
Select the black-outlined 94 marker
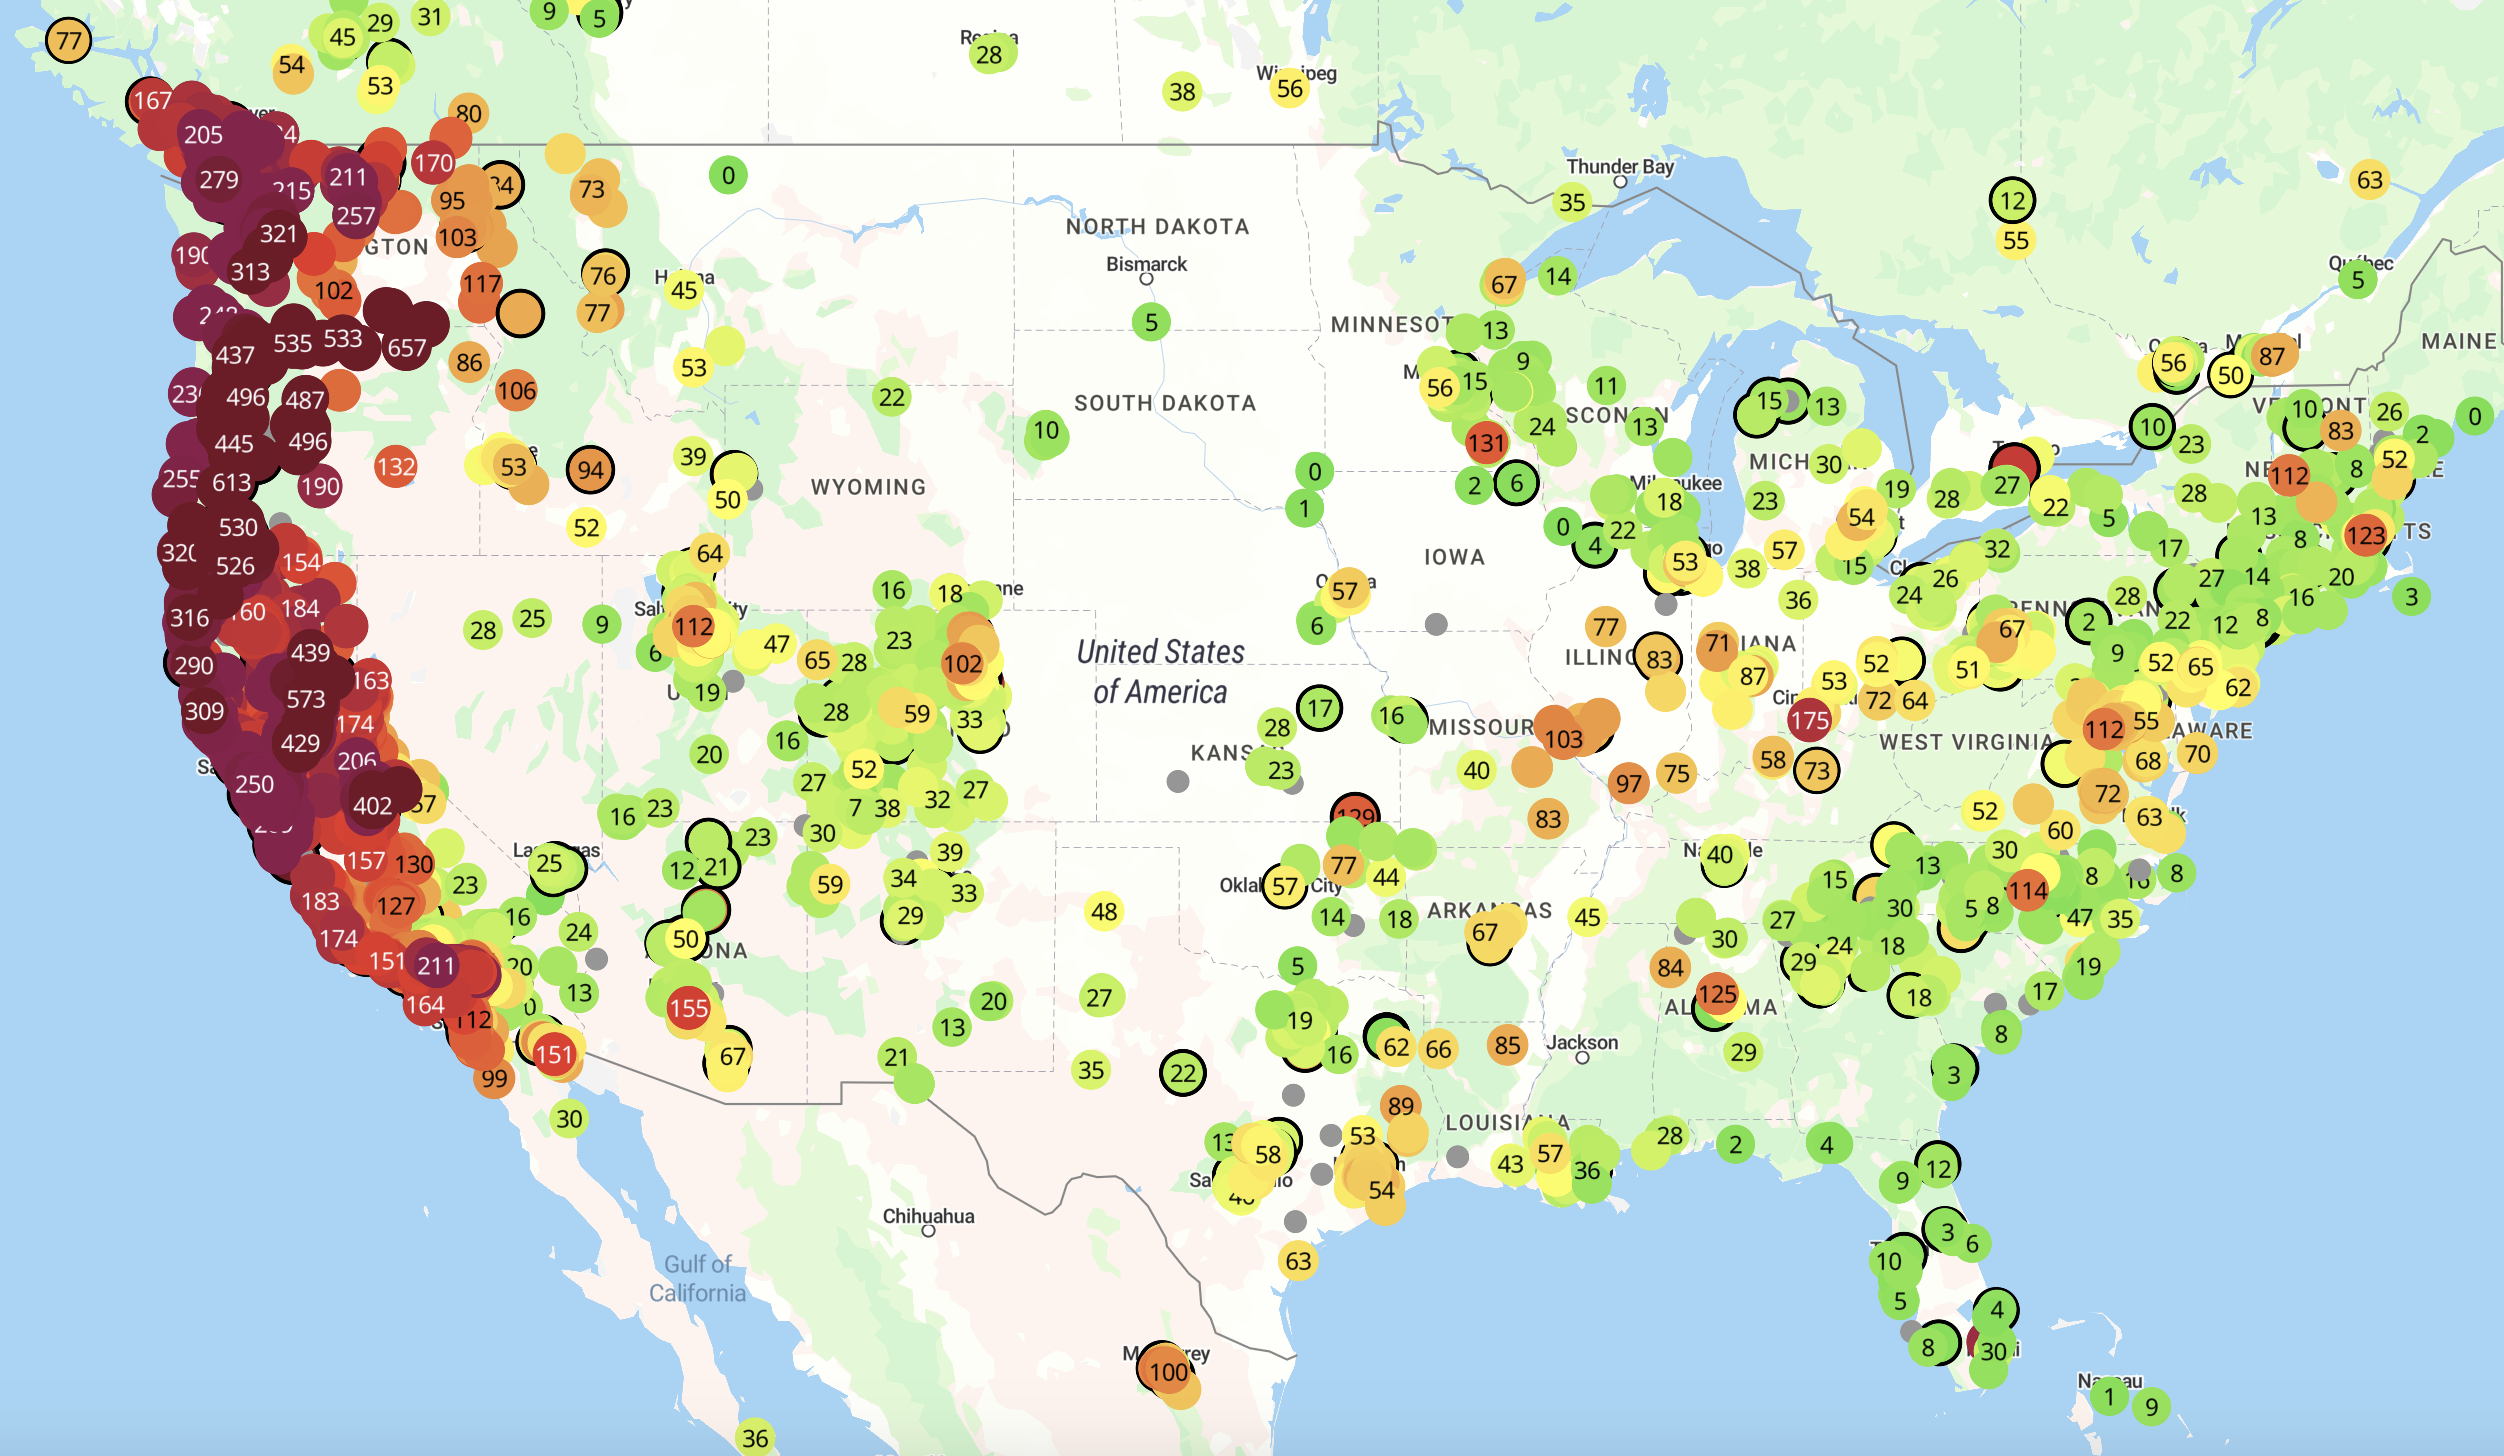click(590, 470)
